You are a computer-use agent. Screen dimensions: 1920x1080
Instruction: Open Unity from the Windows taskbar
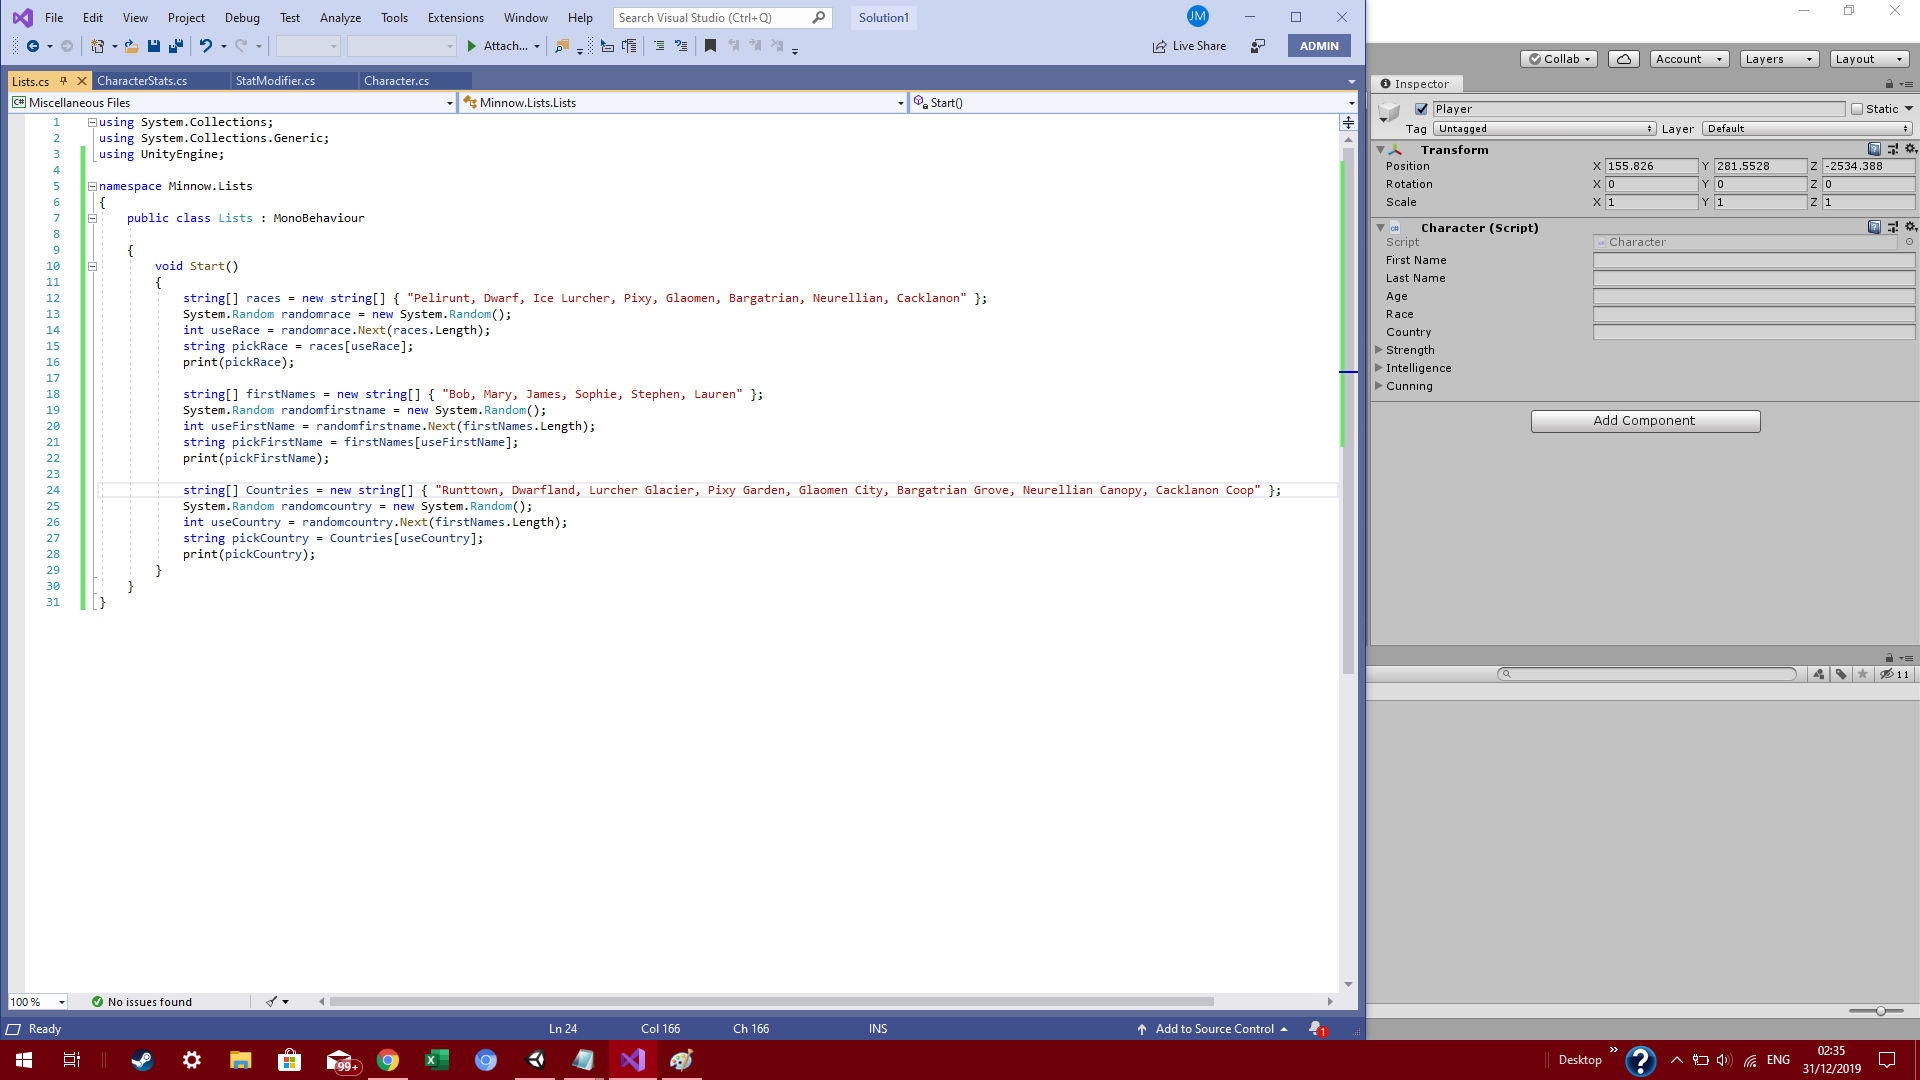[x=536, y=1060]
